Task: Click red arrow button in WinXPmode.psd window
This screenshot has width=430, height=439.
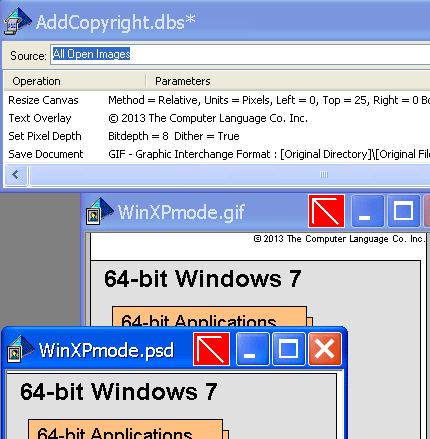Action: 211,349
